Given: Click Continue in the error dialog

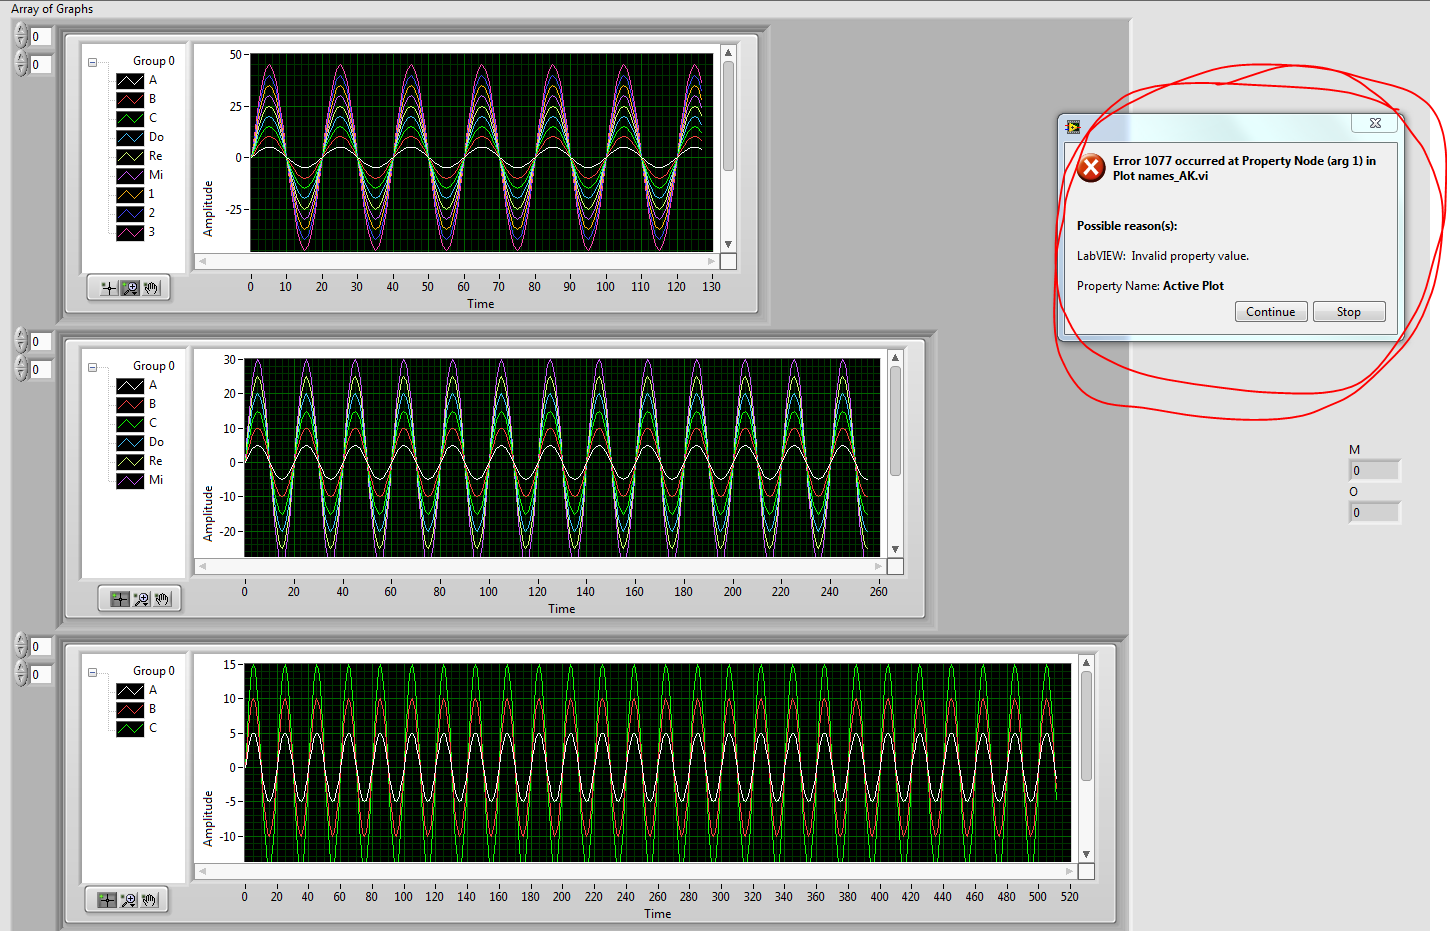Looking at the screenshot, I should pos(1270,312).
